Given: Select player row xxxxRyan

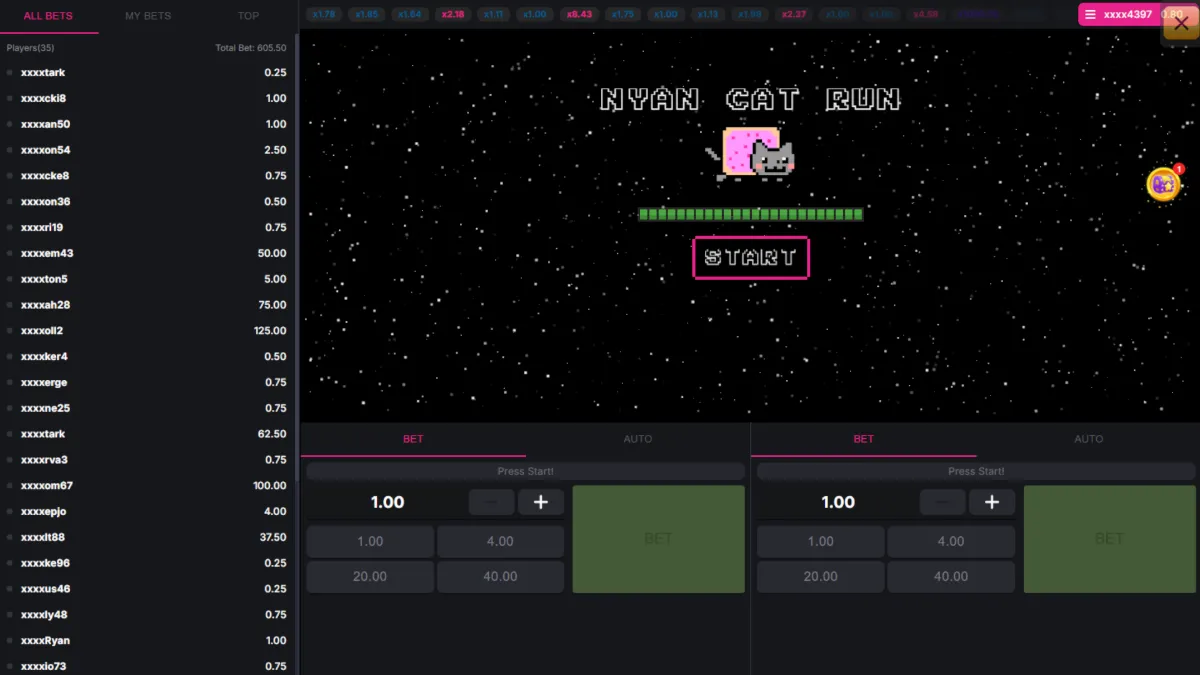Looking at the screenshot, I should point(147,641).
